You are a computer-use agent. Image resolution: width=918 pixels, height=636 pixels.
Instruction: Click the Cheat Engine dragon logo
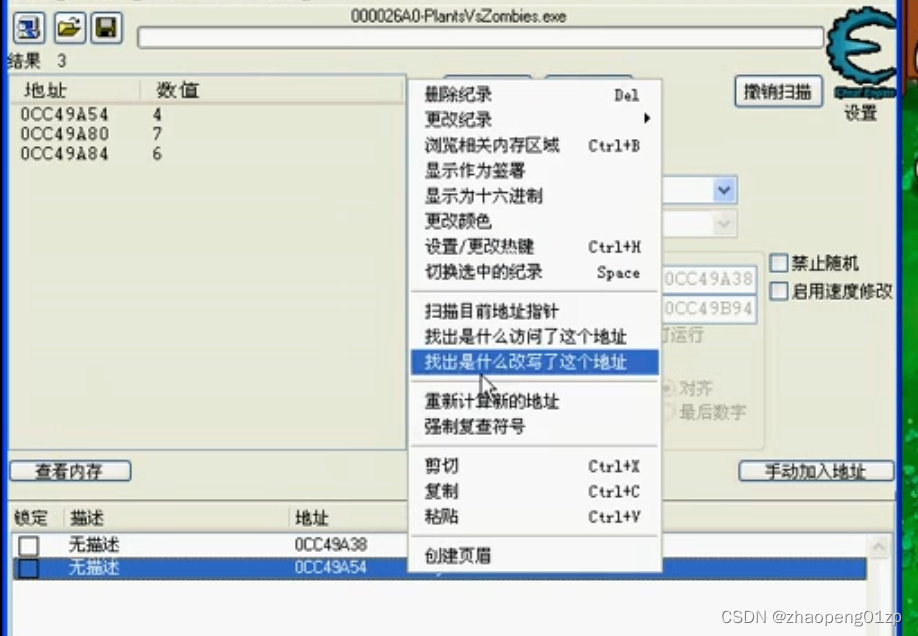860,45
